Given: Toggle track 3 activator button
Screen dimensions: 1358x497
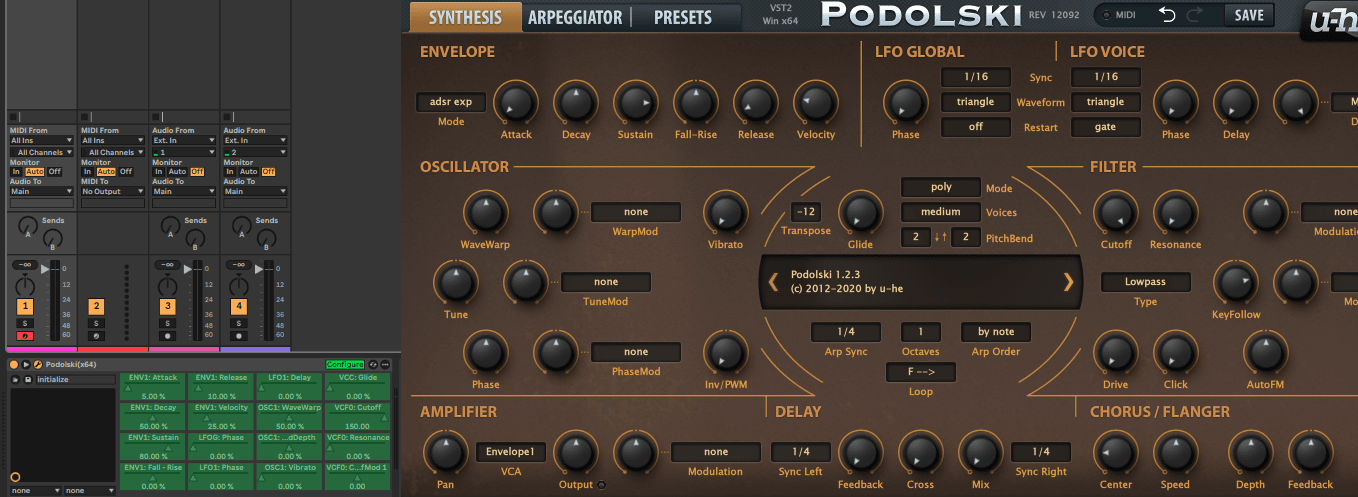Looking at the screenshot, I should click(x=167, y=306).
